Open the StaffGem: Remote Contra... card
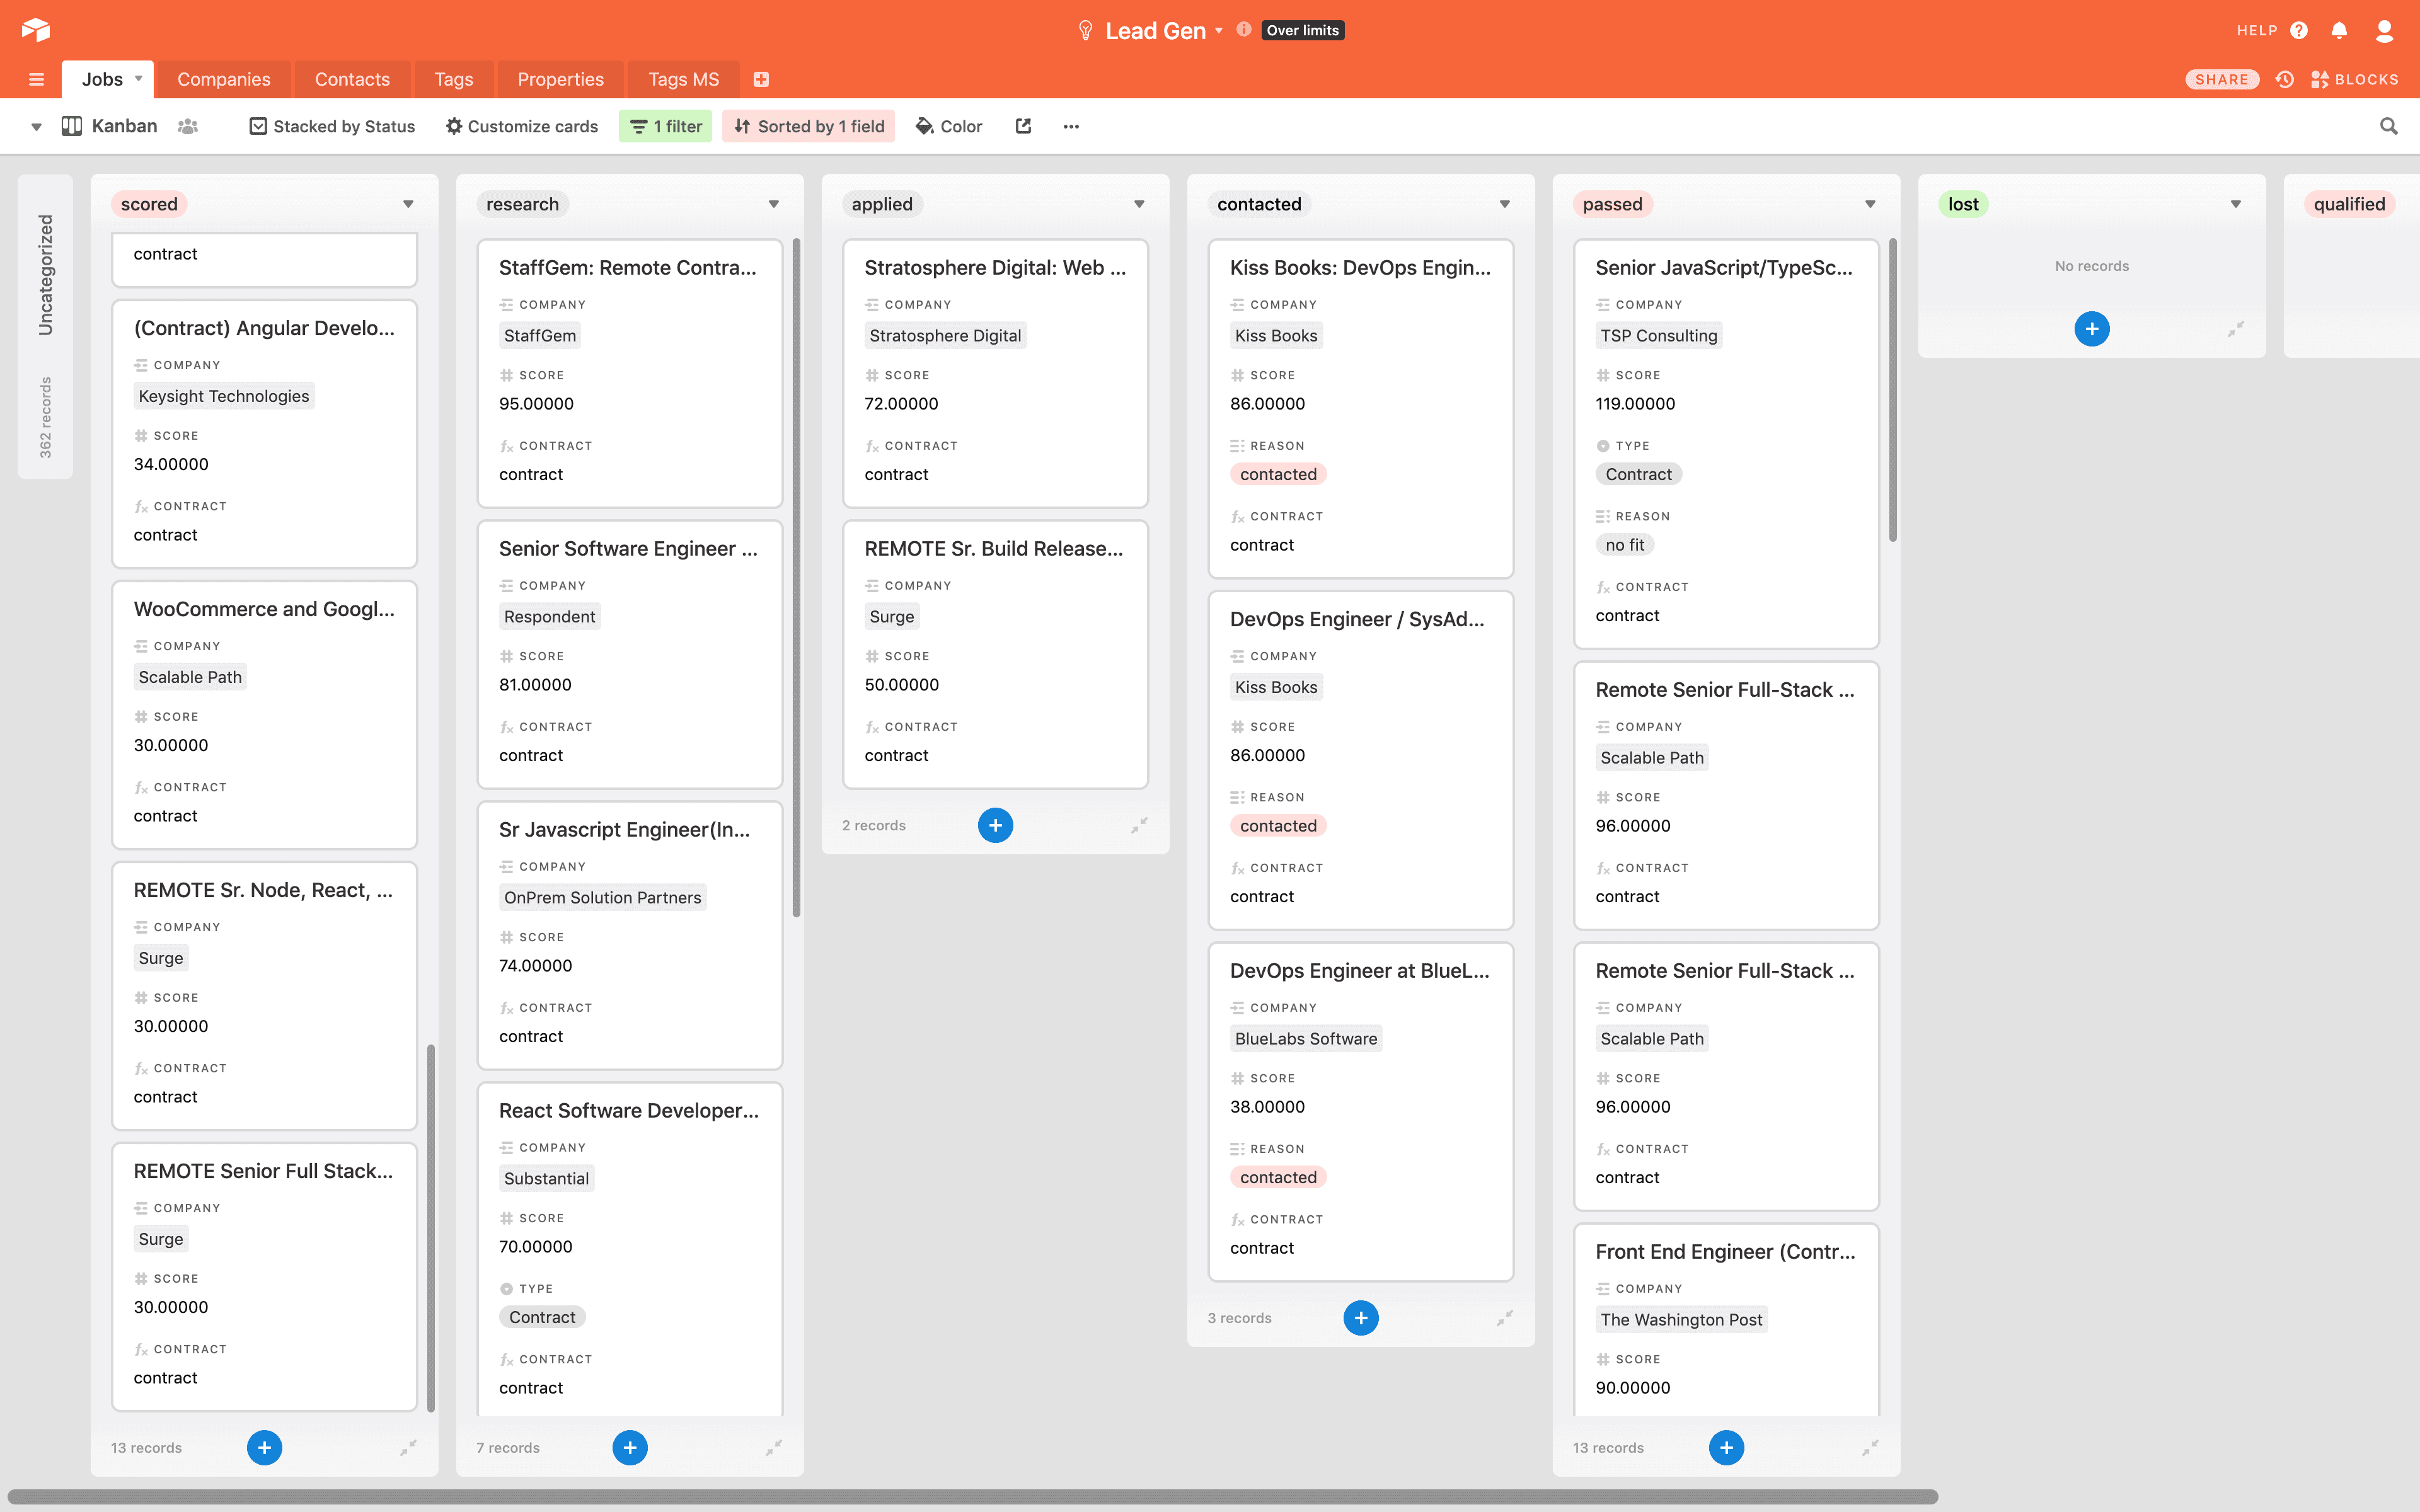Screen dimensions: 2420x1512 click(630, 373)
